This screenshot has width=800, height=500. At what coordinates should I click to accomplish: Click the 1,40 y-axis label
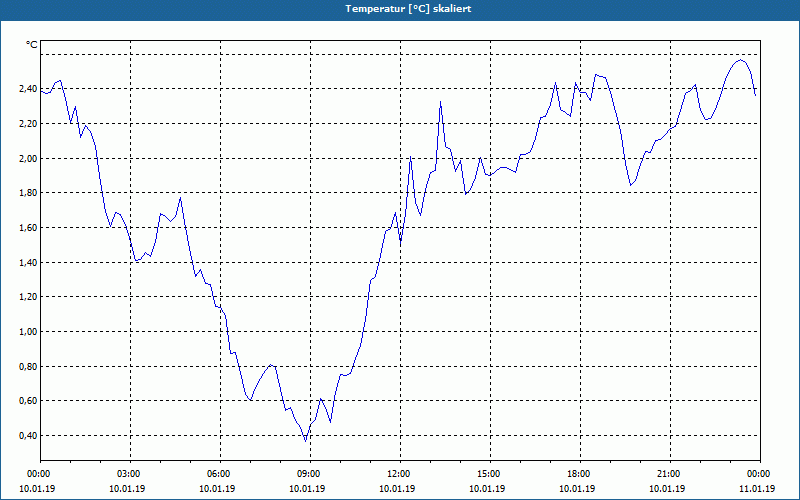[x=29, y=263]
